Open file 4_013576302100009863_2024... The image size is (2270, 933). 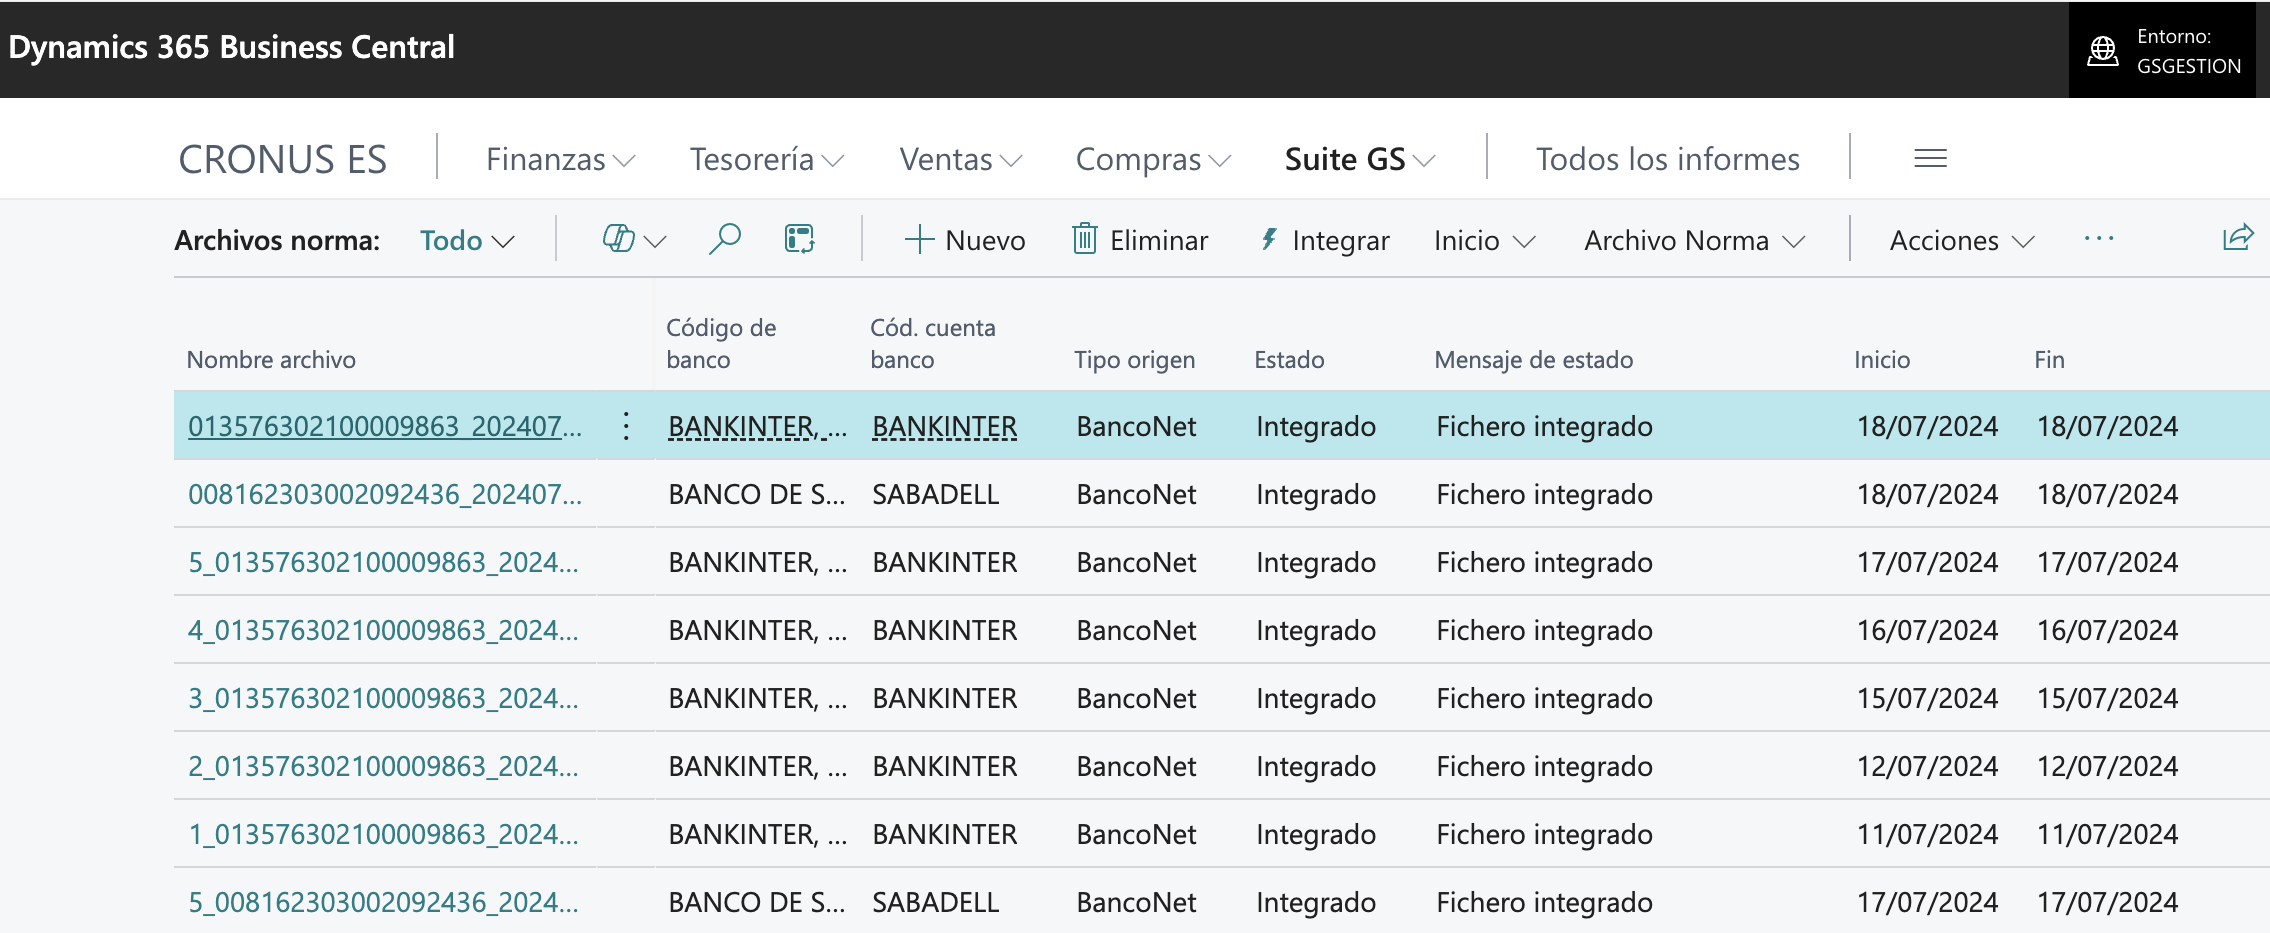click(384, 630)
